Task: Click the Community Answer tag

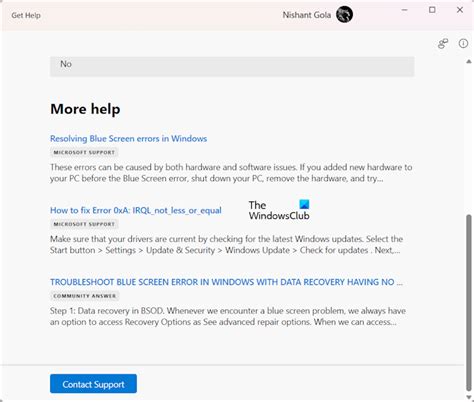Action: [85, 296]
